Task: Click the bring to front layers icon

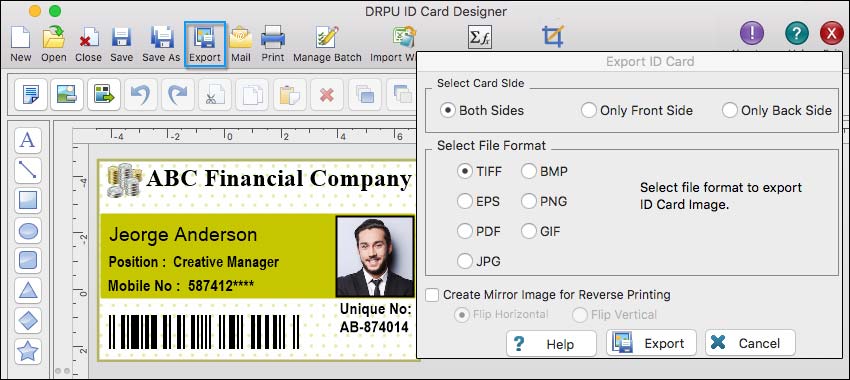Action: [x=365, y=95]
